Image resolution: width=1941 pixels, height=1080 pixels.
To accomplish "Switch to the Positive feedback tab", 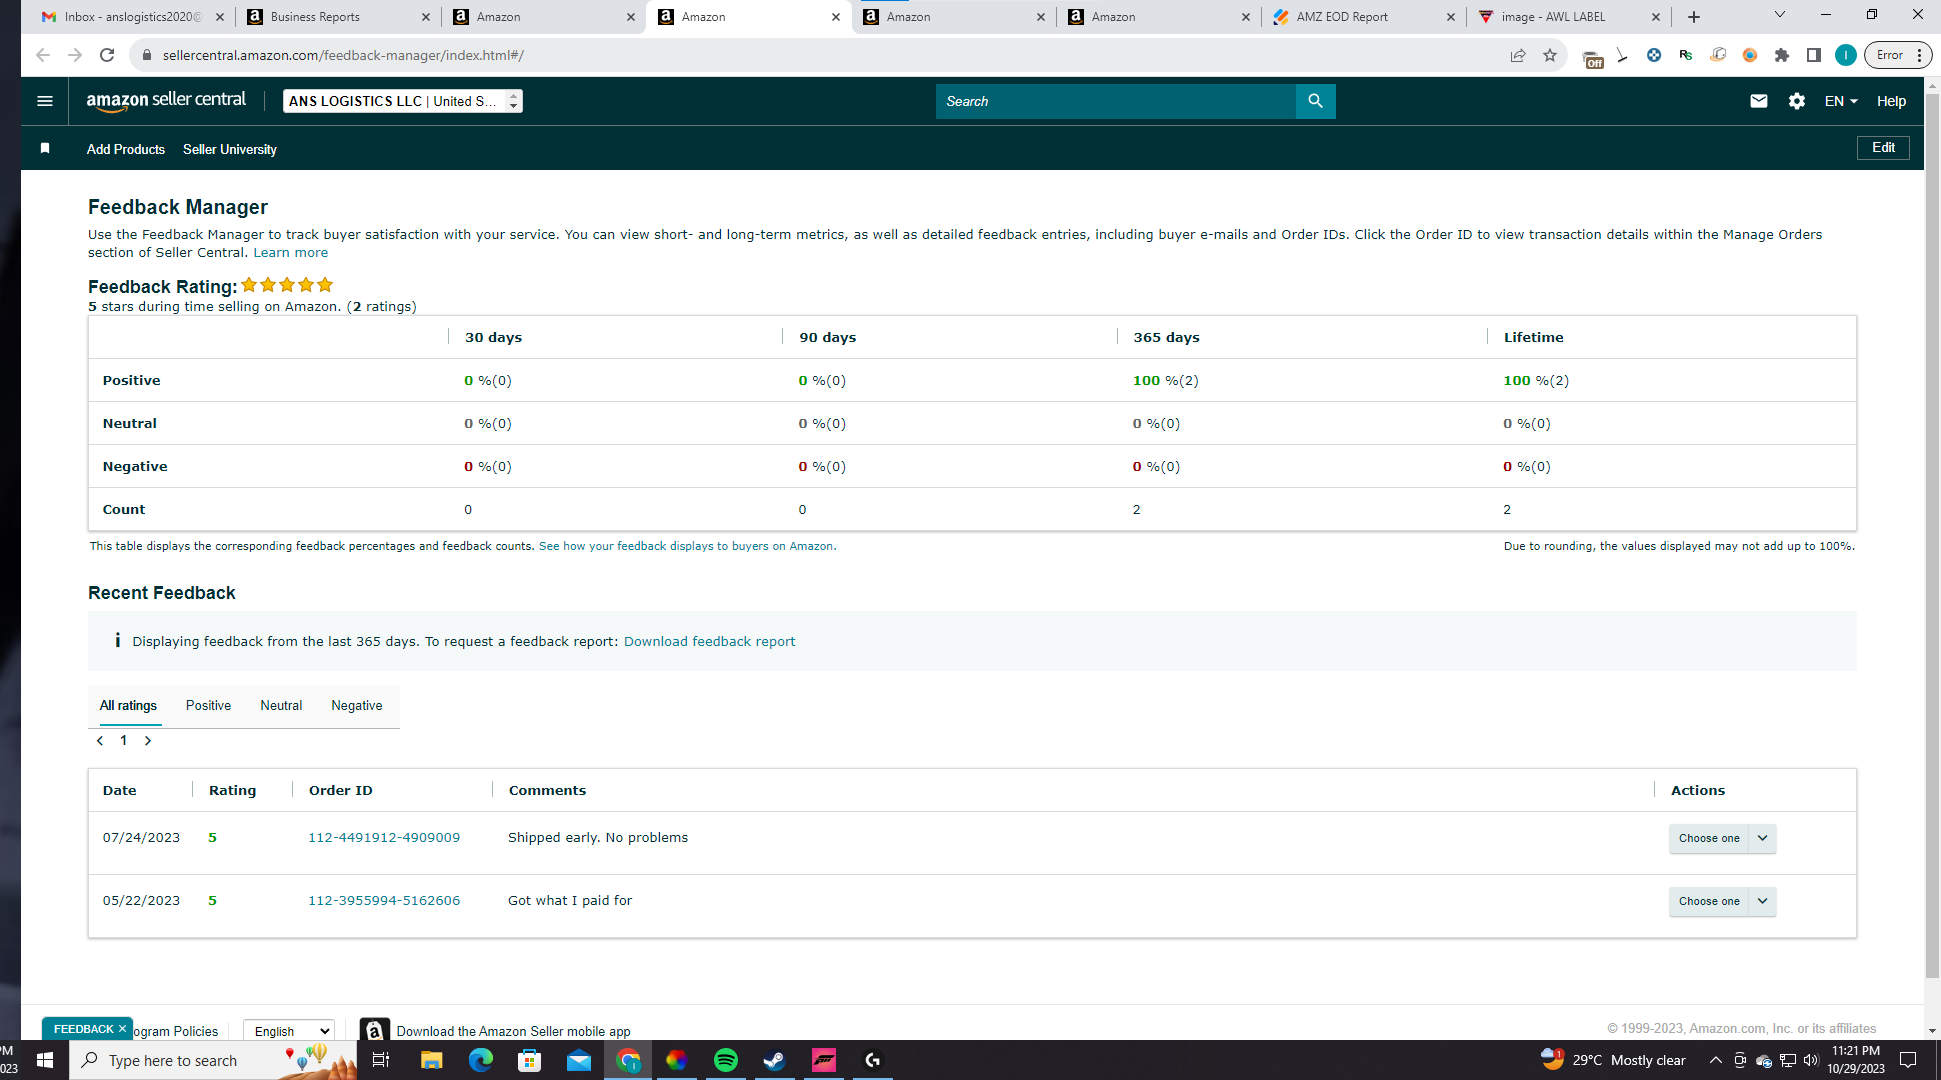I will pyautogui.click(x=208, y=705).
